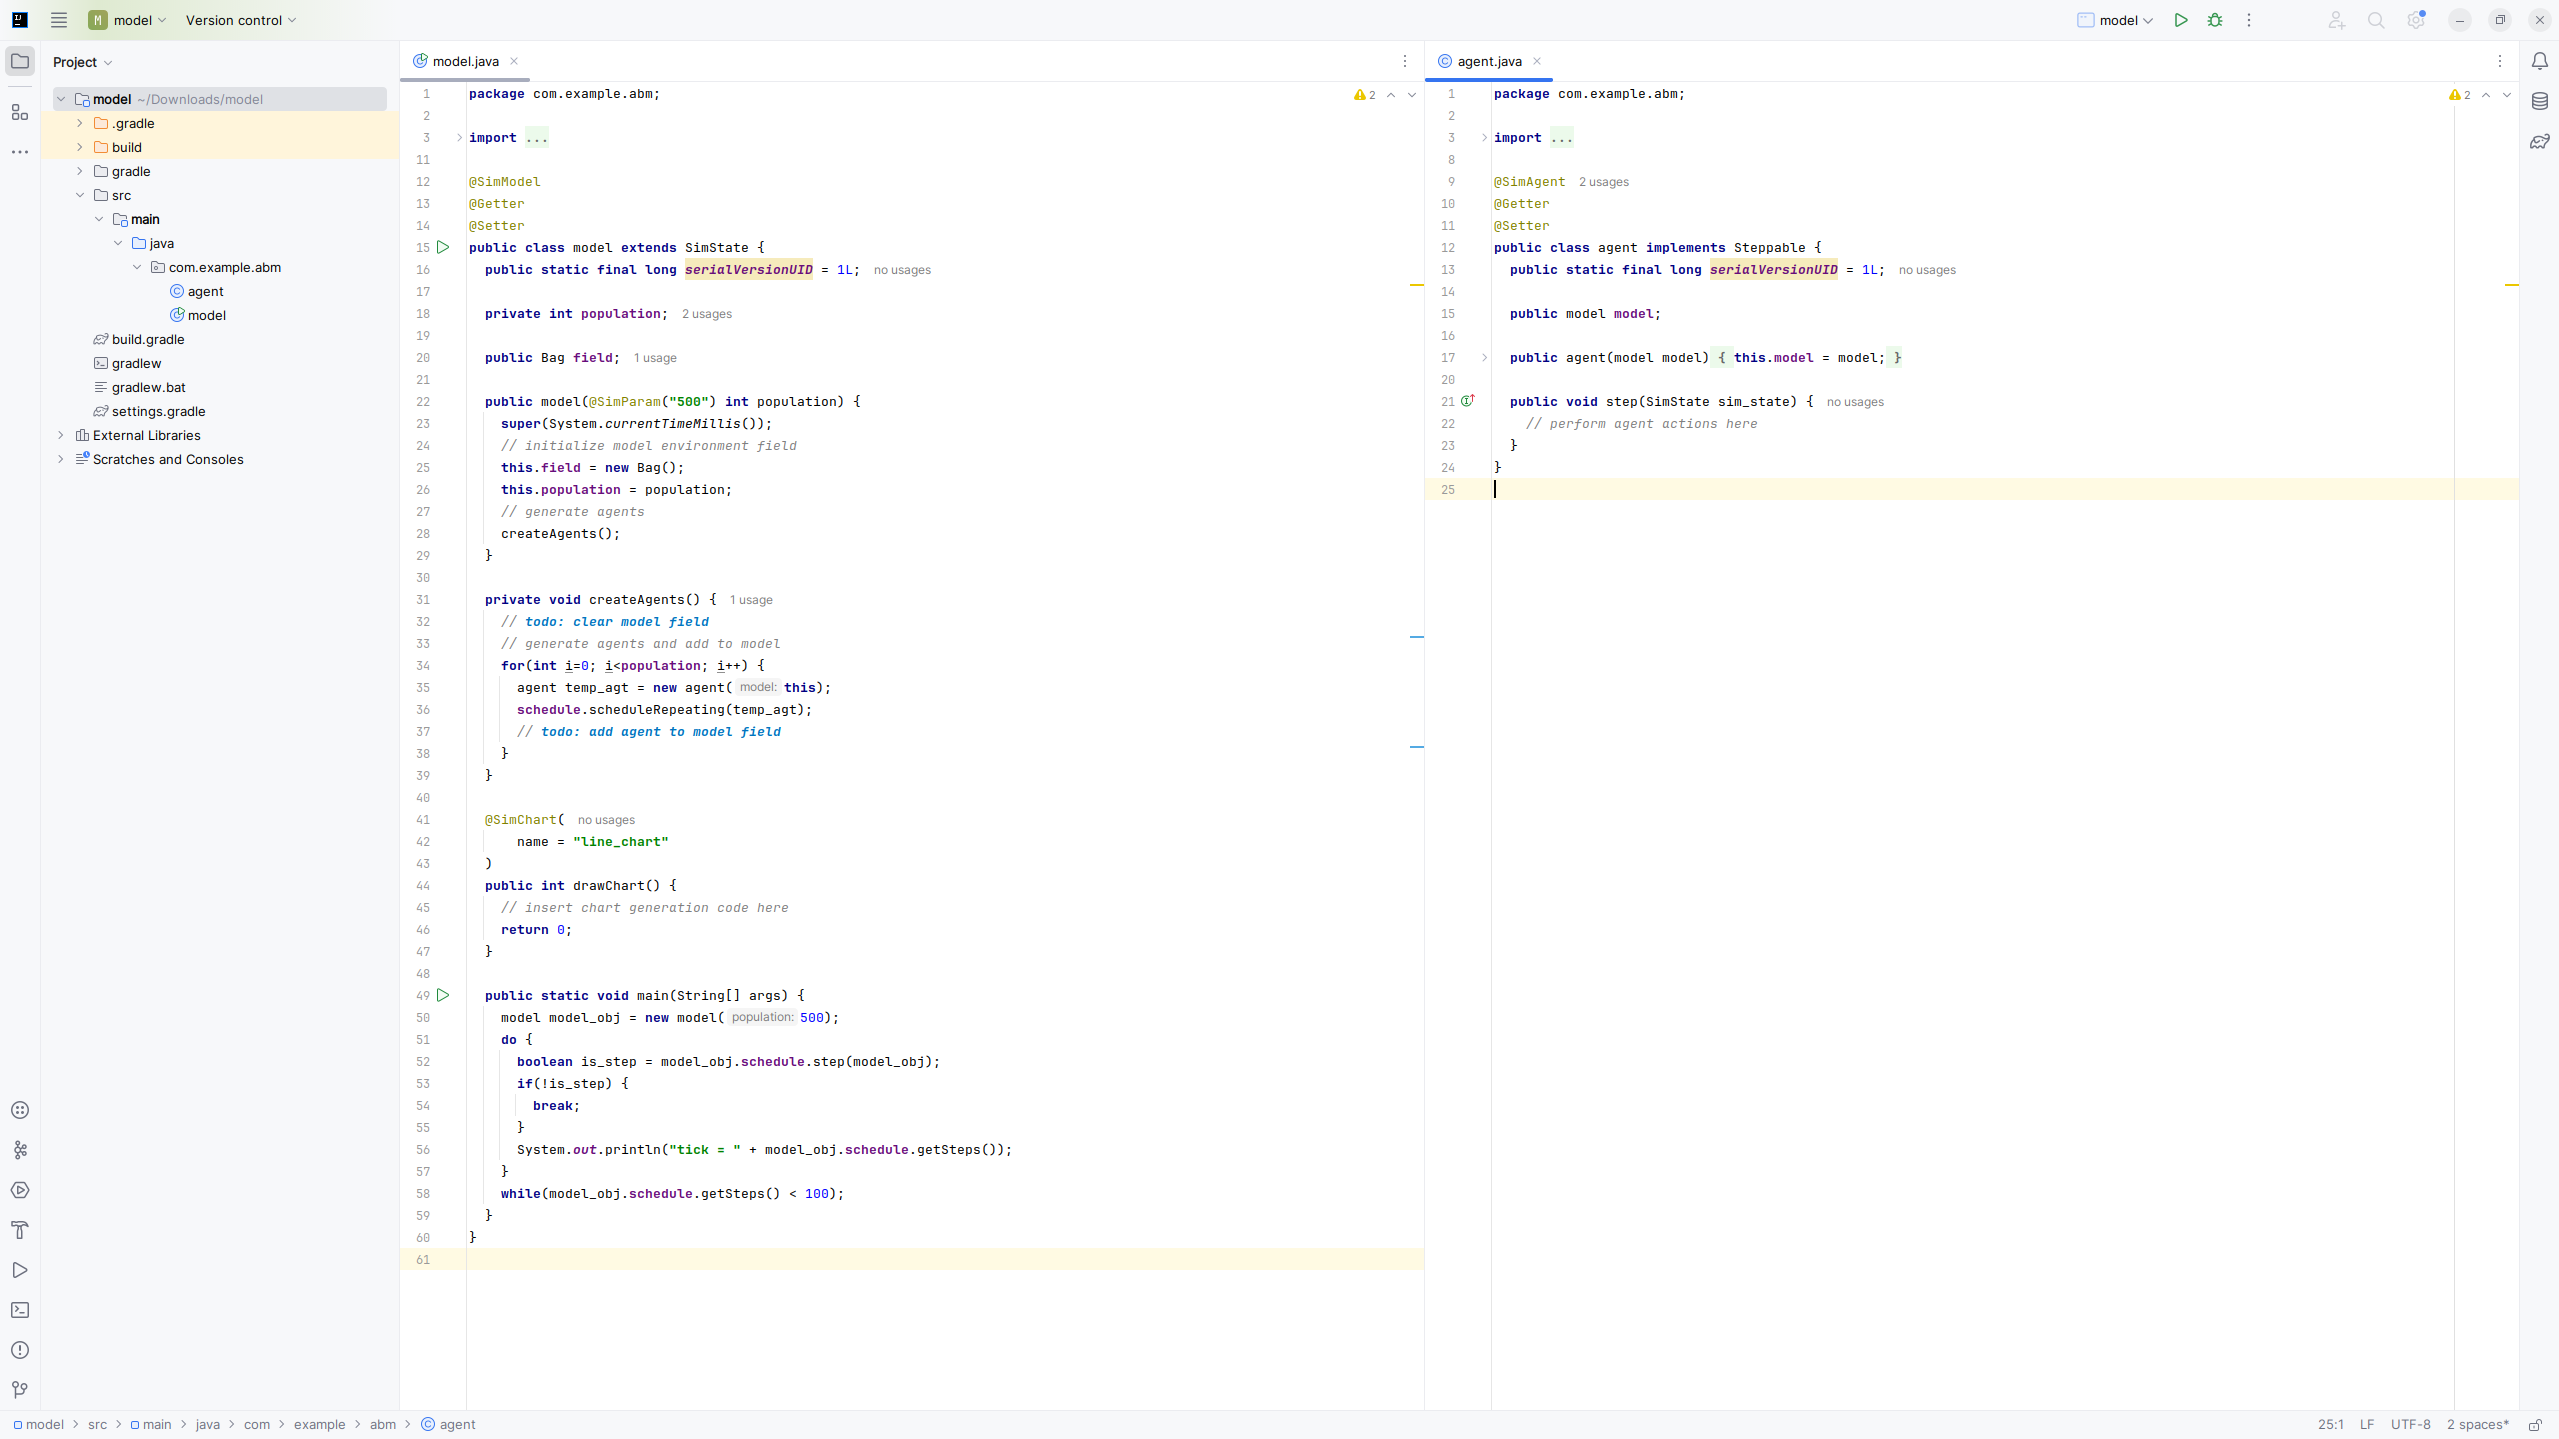This screenshot has height=1439, width=2559.
Task: Show more tool windows ellipsis
Action: (x=20, y=152)
